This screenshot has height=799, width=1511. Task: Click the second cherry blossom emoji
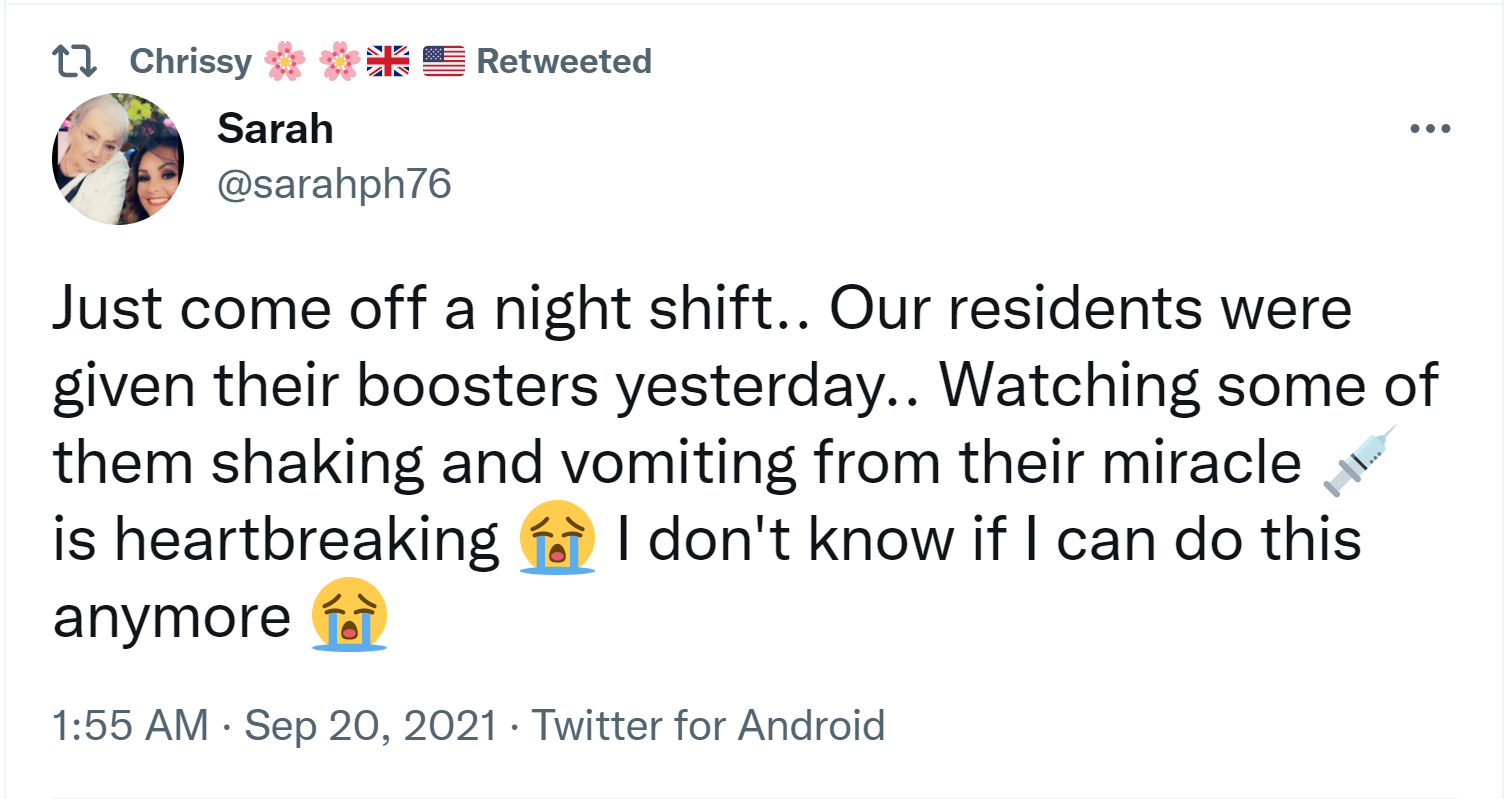coord(339,62)
